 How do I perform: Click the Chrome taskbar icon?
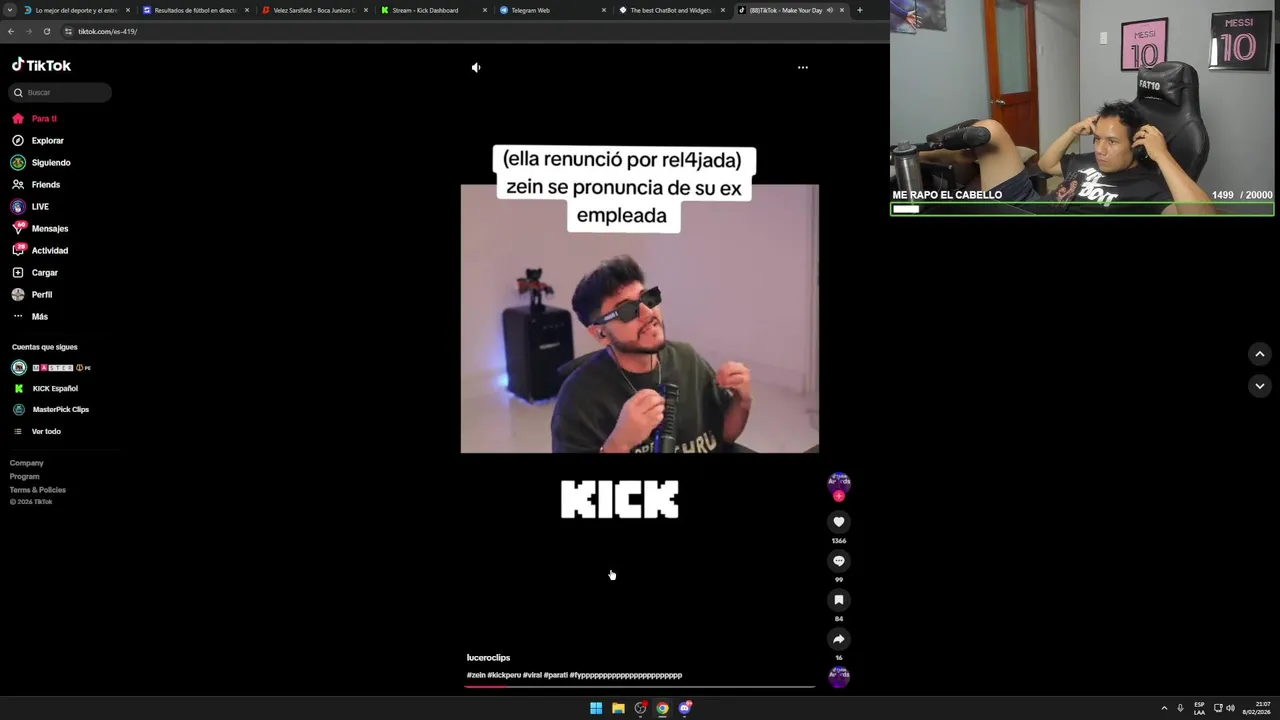662,708
